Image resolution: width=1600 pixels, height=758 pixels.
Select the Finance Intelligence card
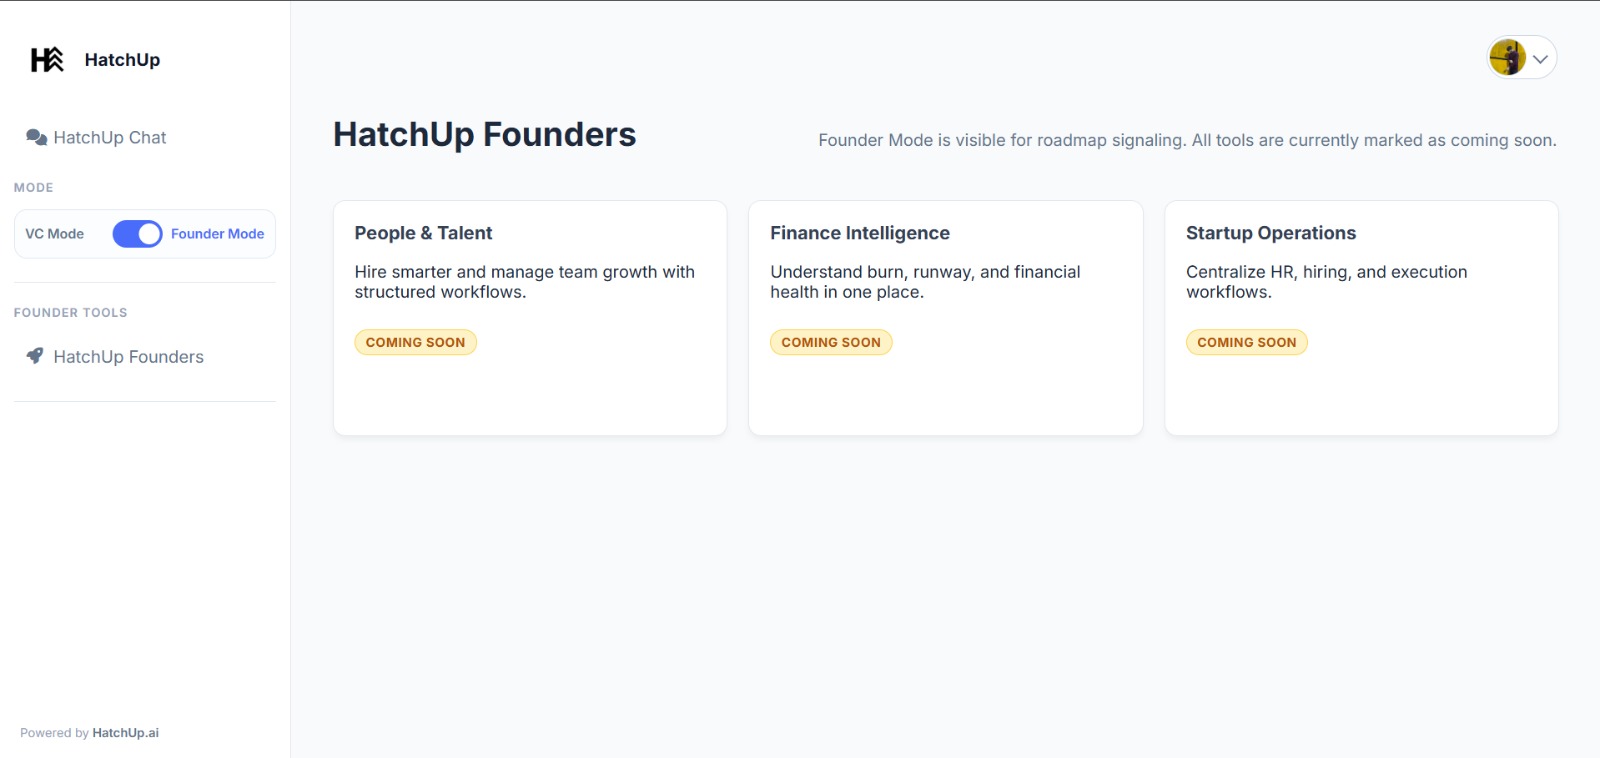(x=945, y=318)
